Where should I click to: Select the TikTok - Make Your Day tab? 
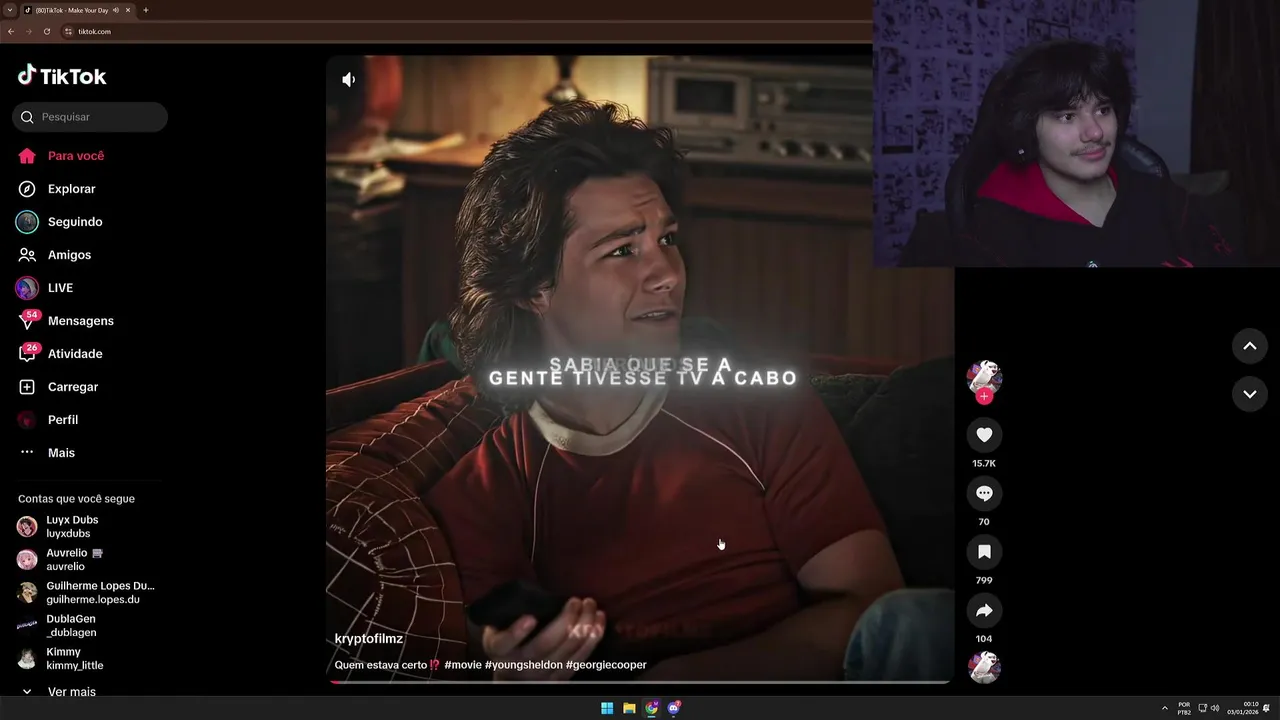(x=78, y=10)
